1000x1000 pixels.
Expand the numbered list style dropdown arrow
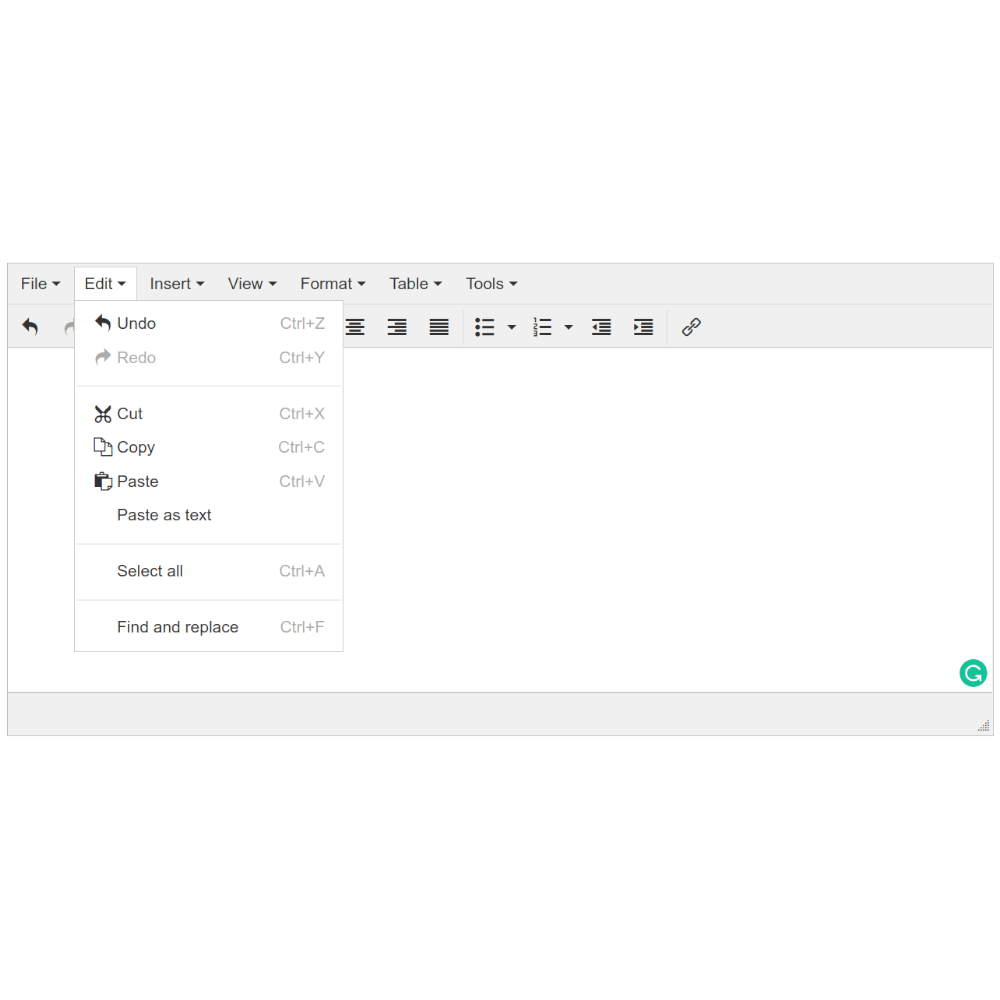568,327
